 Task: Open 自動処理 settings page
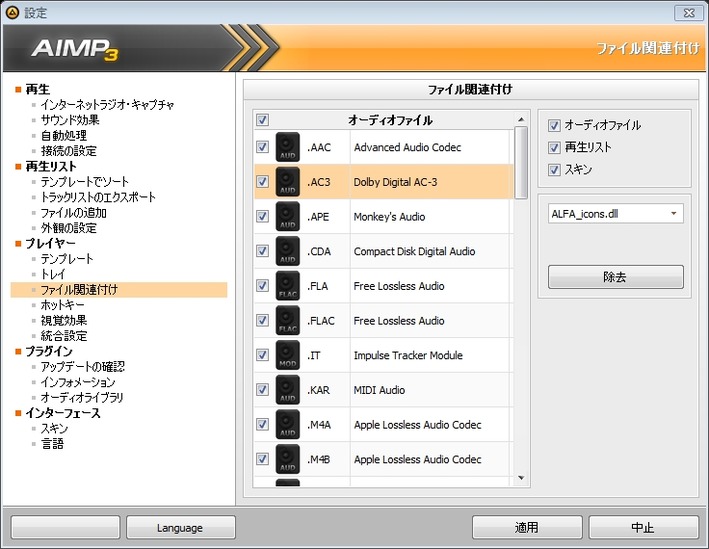click(x=64, y=136)
